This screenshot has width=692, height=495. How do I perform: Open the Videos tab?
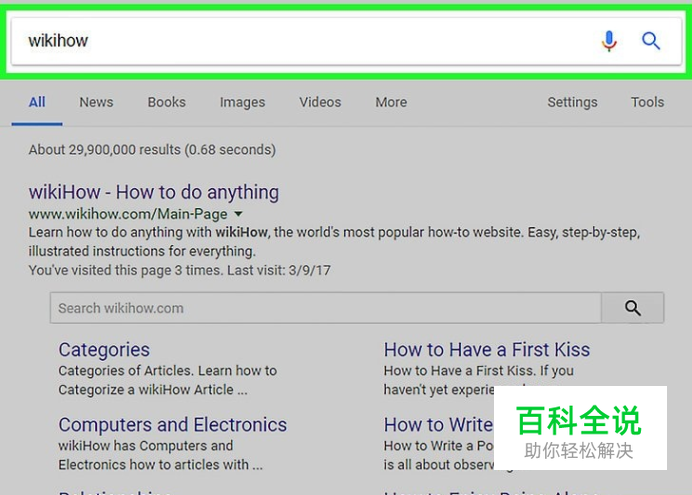tap(320, 102)
